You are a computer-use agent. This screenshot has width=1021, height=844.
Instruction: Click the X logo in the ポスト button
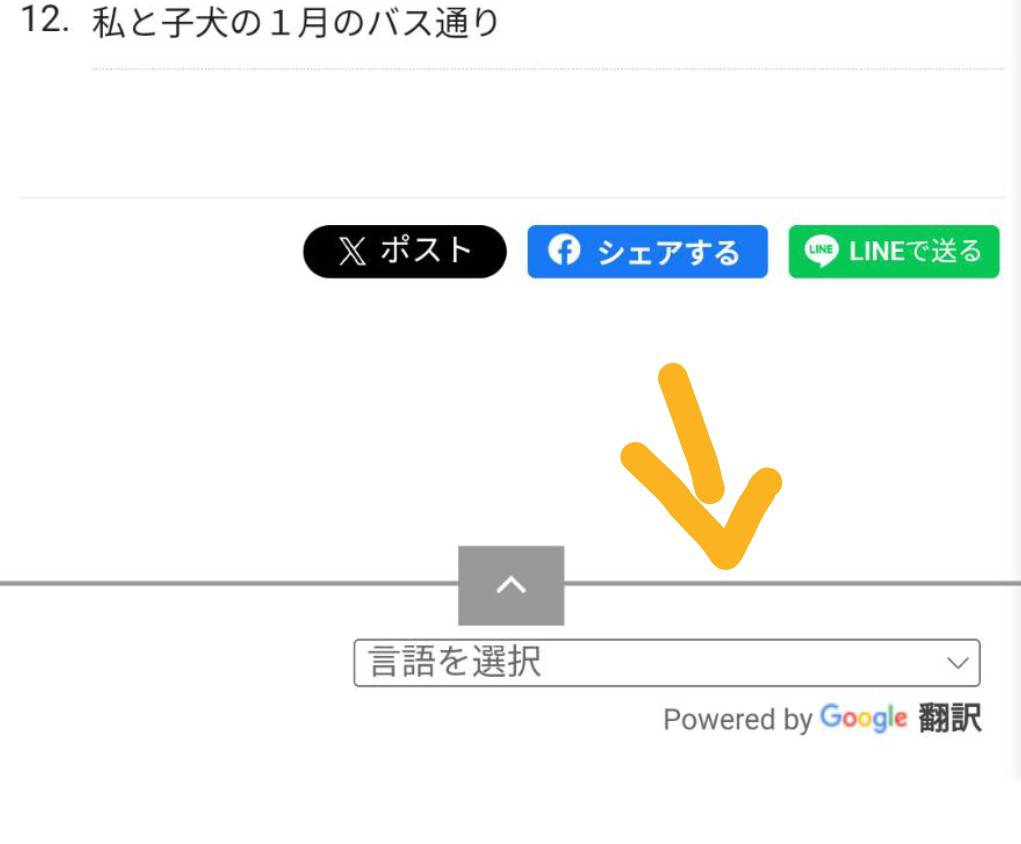point(351,252)
